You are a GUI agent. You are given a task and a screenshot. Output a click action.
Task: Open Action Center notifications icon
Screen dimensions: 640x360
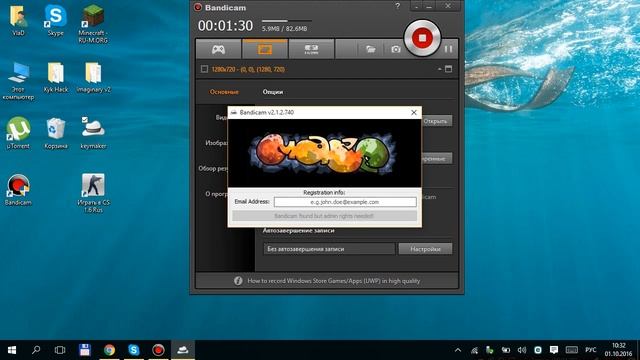coord(554,350)
